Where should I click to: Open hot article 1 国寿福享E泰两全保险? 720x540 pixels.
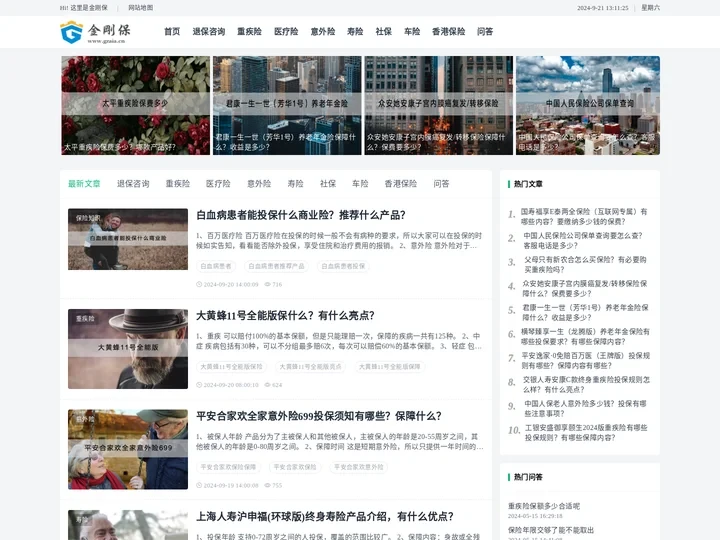point(584,216)
